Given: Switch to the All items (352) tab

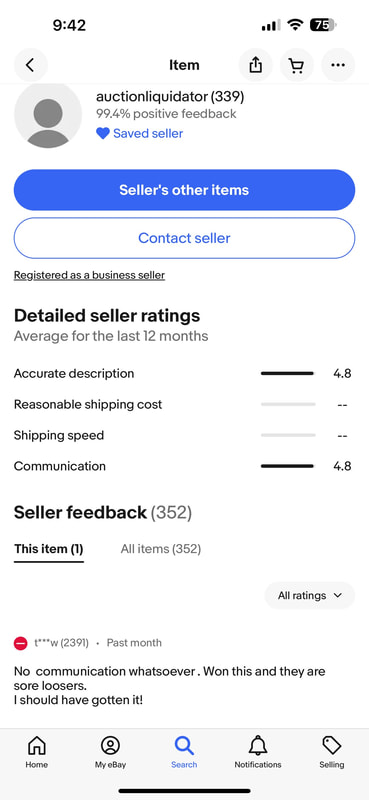Looking at the screenshot, I should [x=161, y=549].
